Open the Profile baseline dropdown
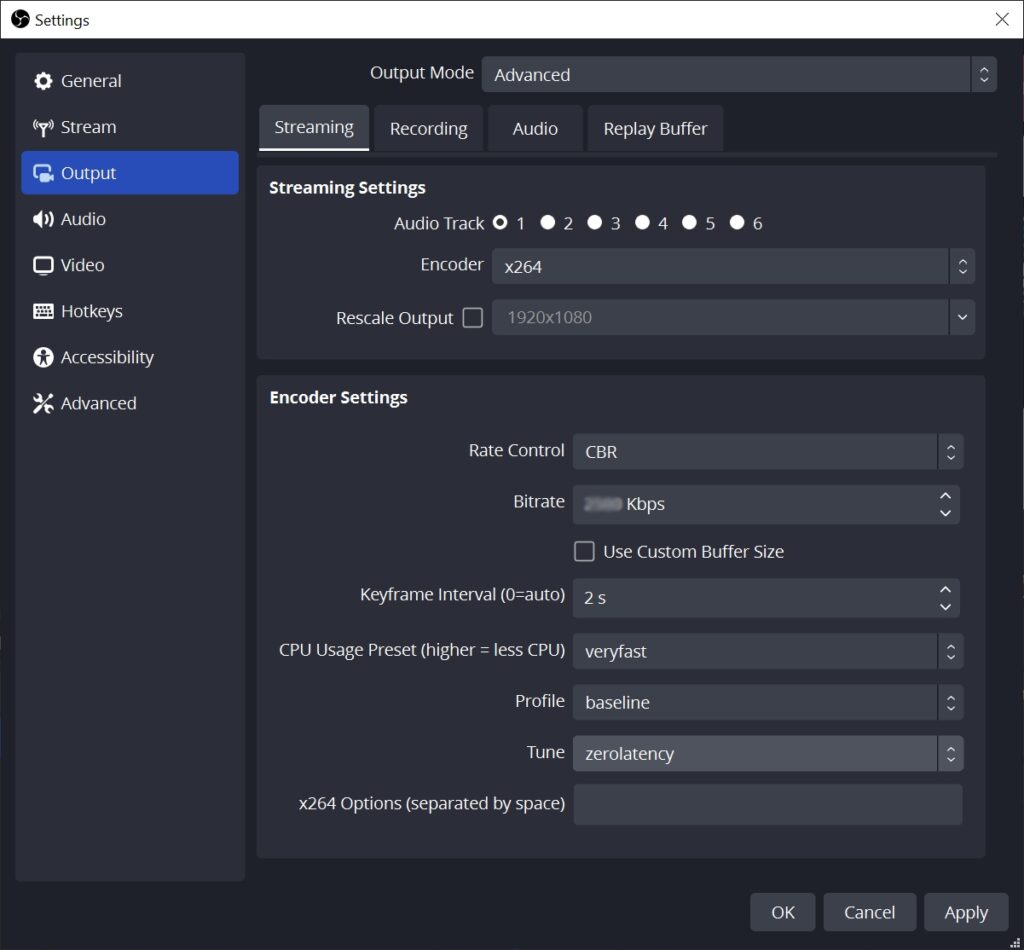The image size is (1024, 950). (x=767, y=703)
